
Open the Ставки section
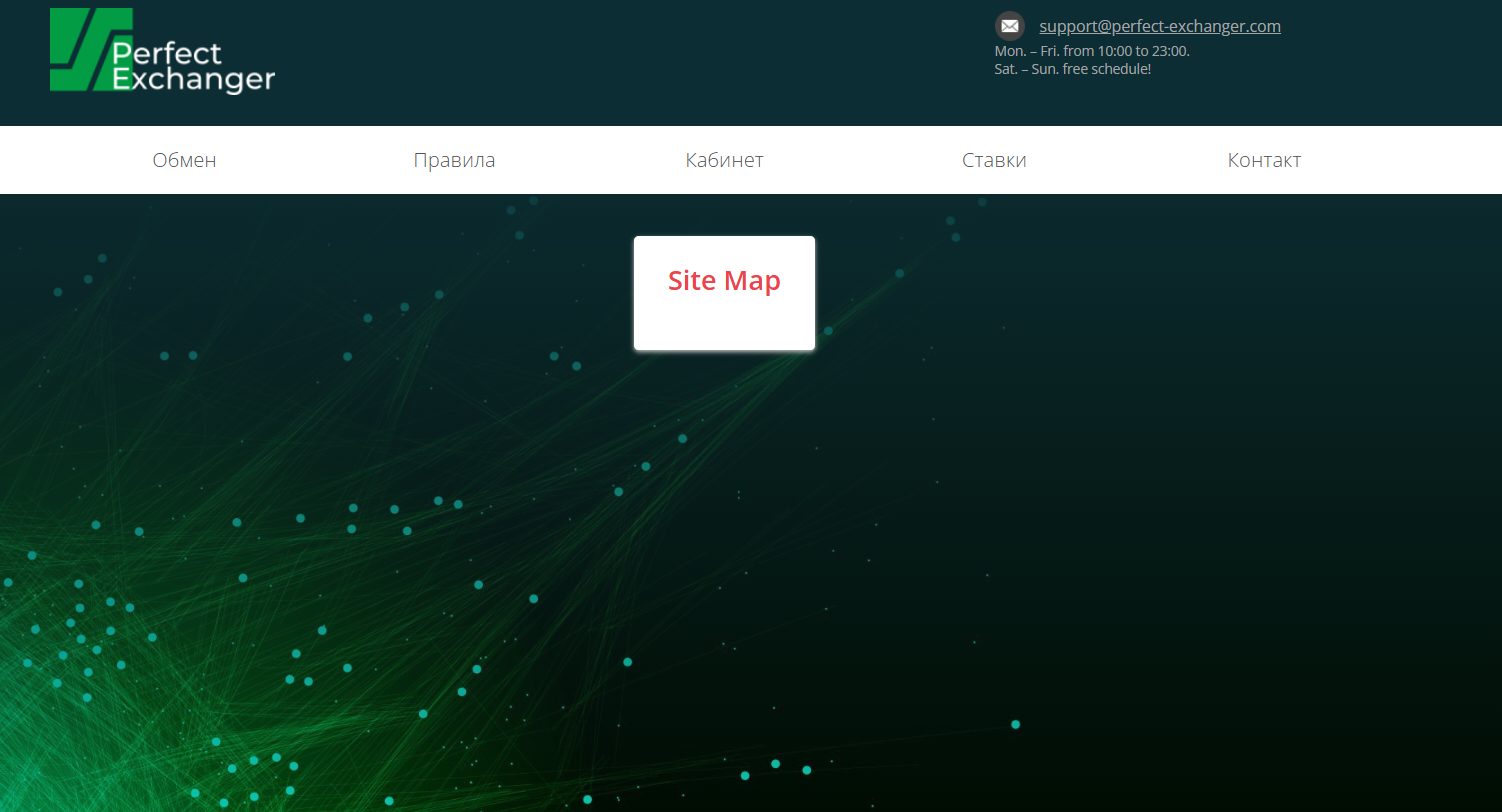(994, 160)
